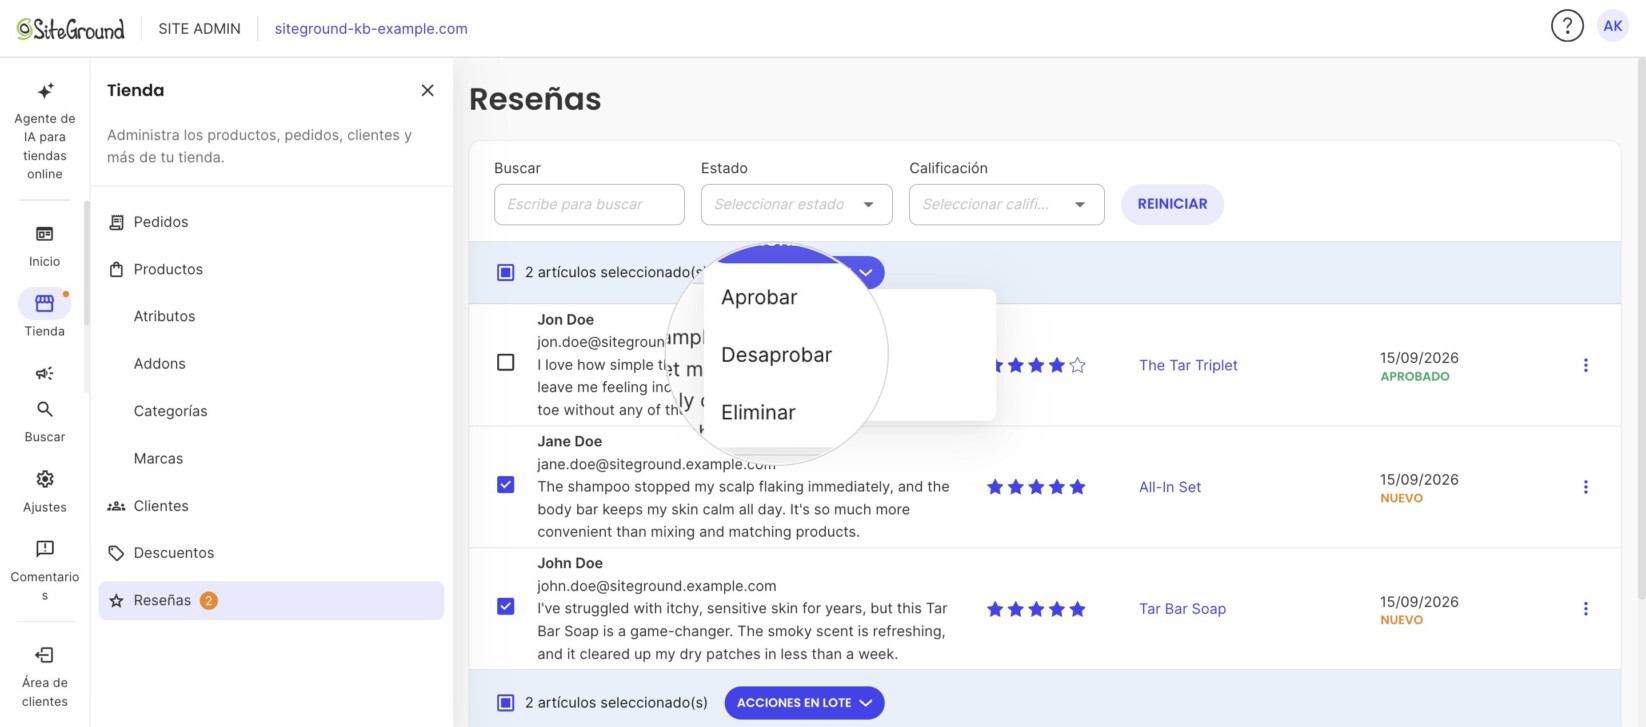The width and height of the screenshot is (1646, 727).
Task: Go to Área de clientes
Action: (x=44, y=677)
